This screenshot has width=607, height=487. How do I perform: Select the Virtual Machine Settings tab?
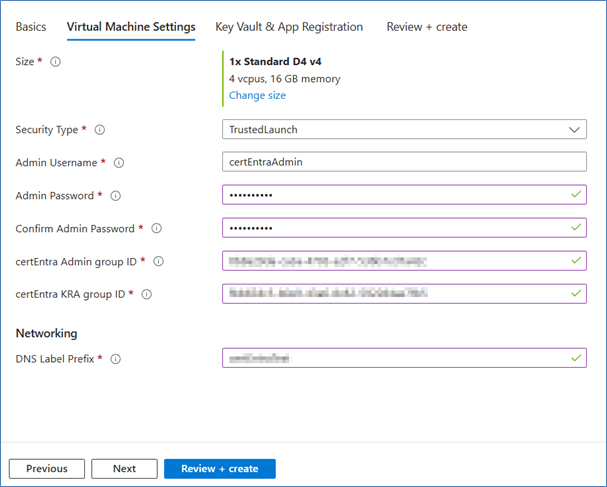click(x=131, y=27)
